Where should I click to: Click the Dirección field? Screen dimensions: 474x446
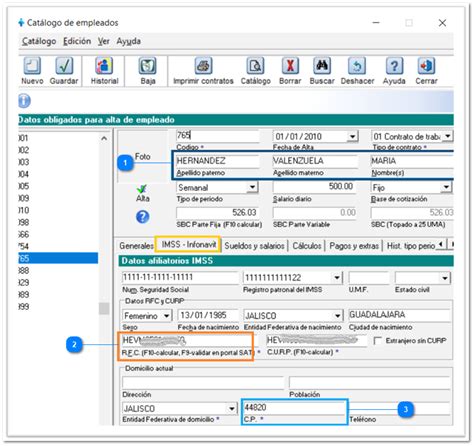(203, 383)
